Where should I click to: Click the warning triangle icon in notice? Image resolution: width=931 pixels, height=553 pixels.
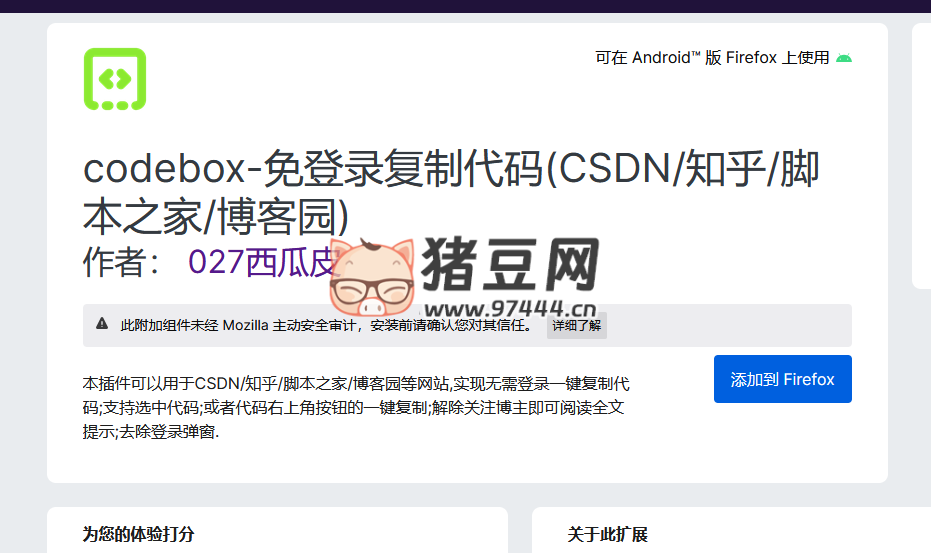click(102, 324)
